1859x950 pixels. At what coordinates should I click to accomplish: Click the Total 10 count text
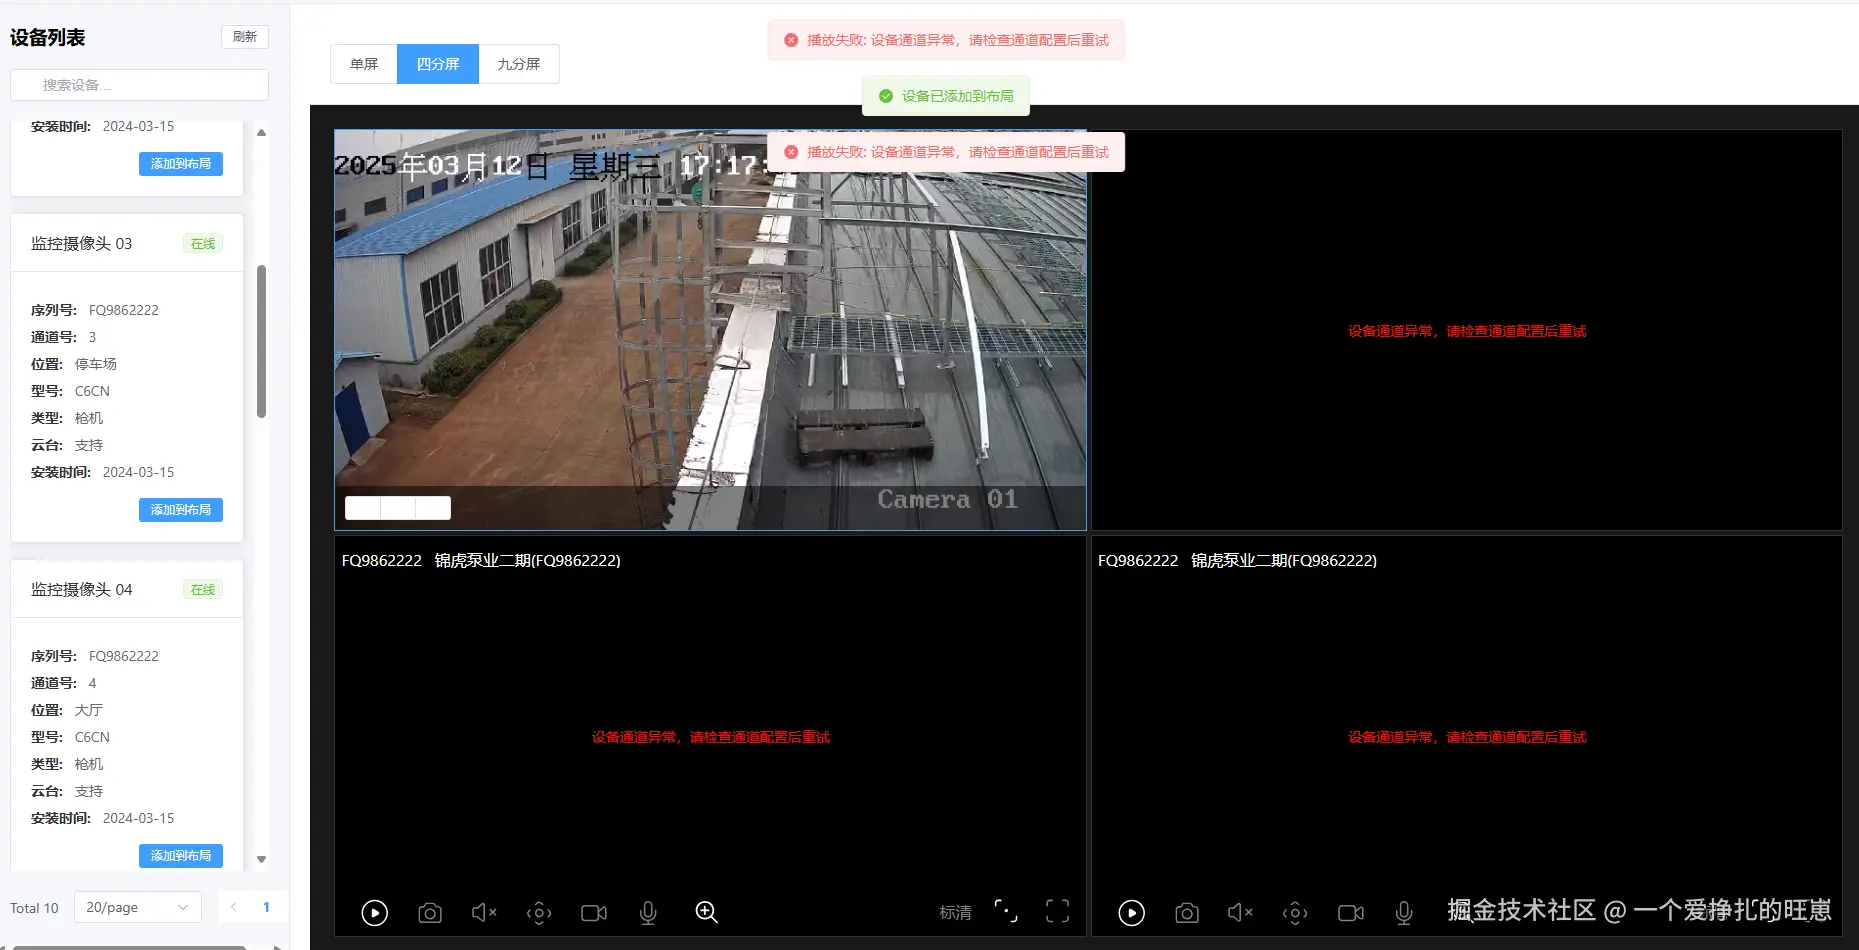click(x=34, y=908)
